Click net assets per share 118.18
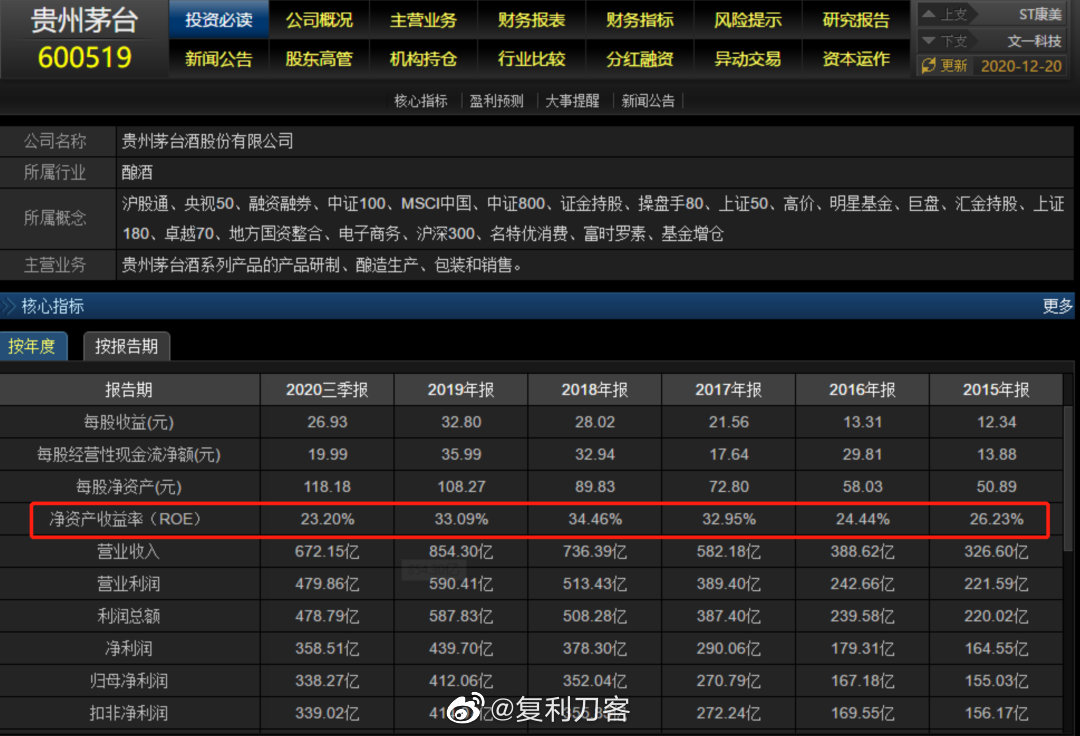Viewport: 1080px width, 736px height. pyautogui.click(x=327, y=487)
